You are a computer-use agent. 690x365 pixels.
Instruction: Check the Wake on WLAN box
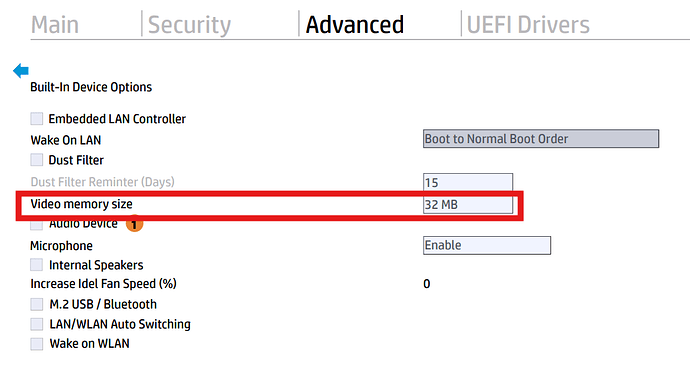[x=37, y=344]
